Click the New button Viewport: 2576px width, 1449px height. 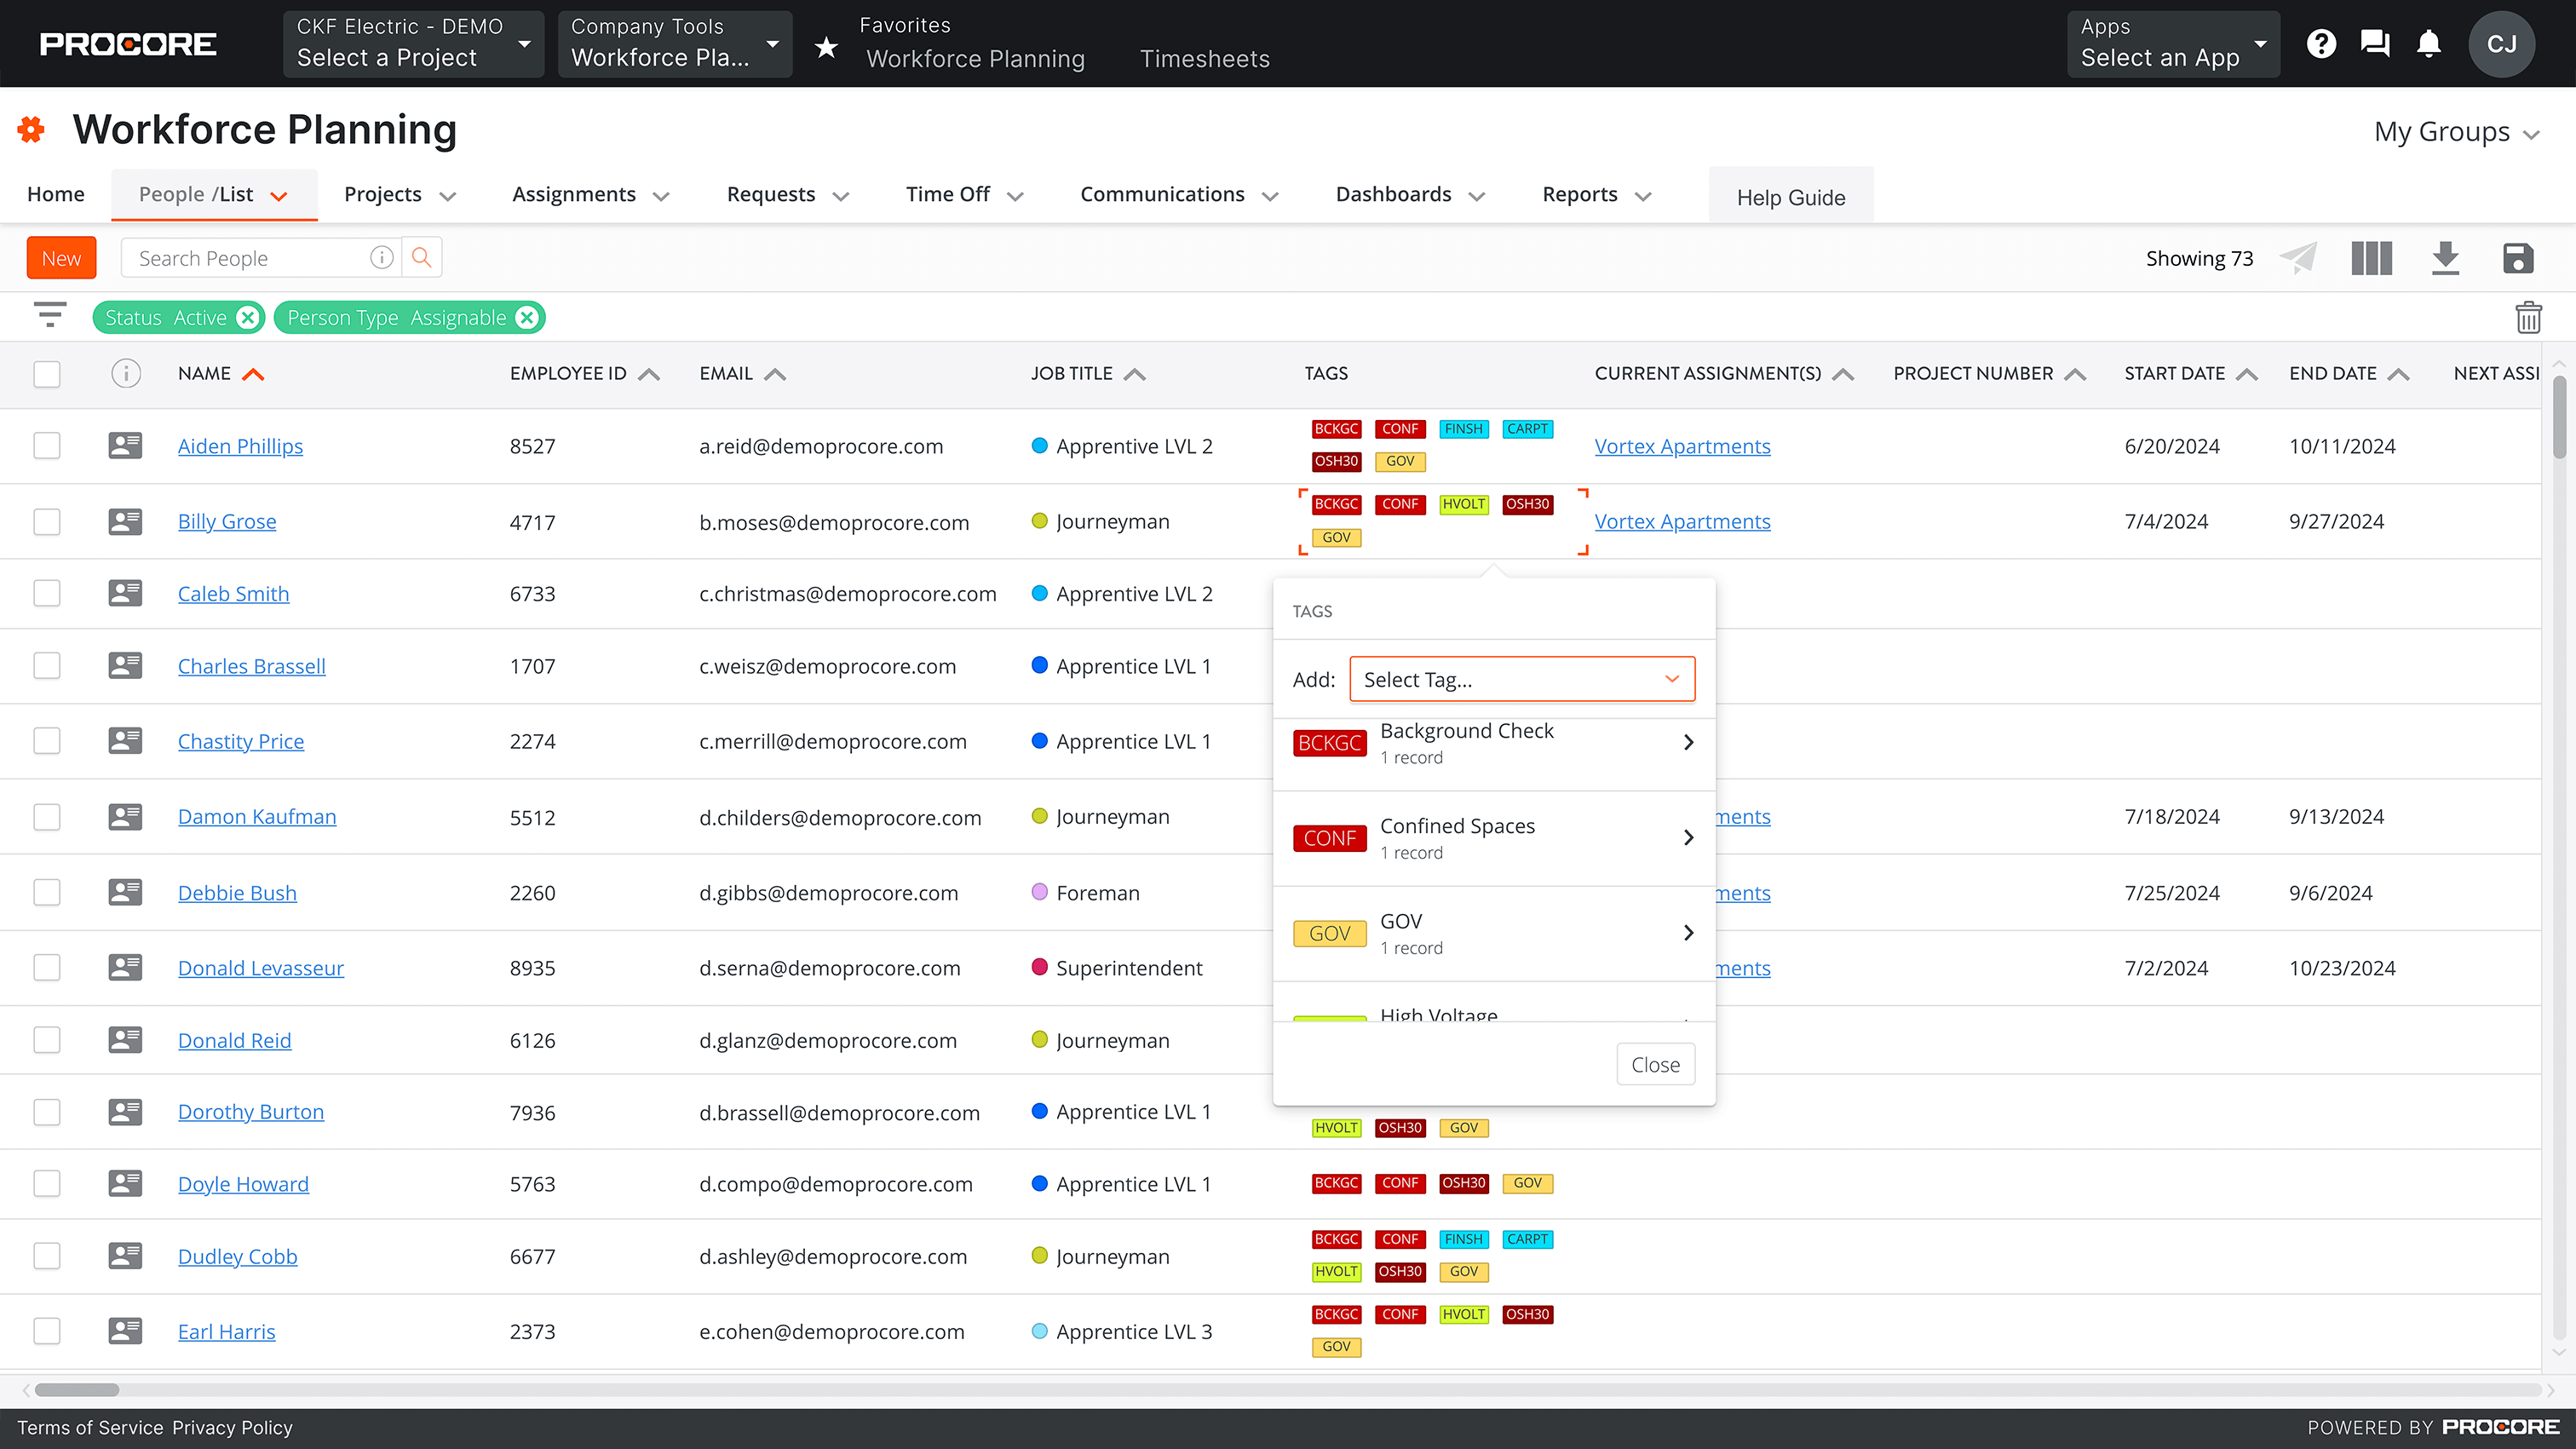point(61,257)
